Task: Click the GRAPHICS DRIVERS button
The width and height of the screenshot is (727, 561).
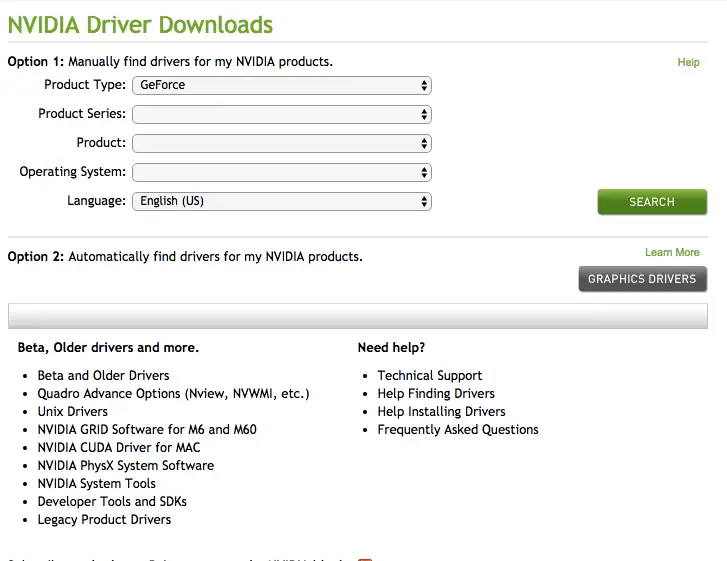Action: 642,279
